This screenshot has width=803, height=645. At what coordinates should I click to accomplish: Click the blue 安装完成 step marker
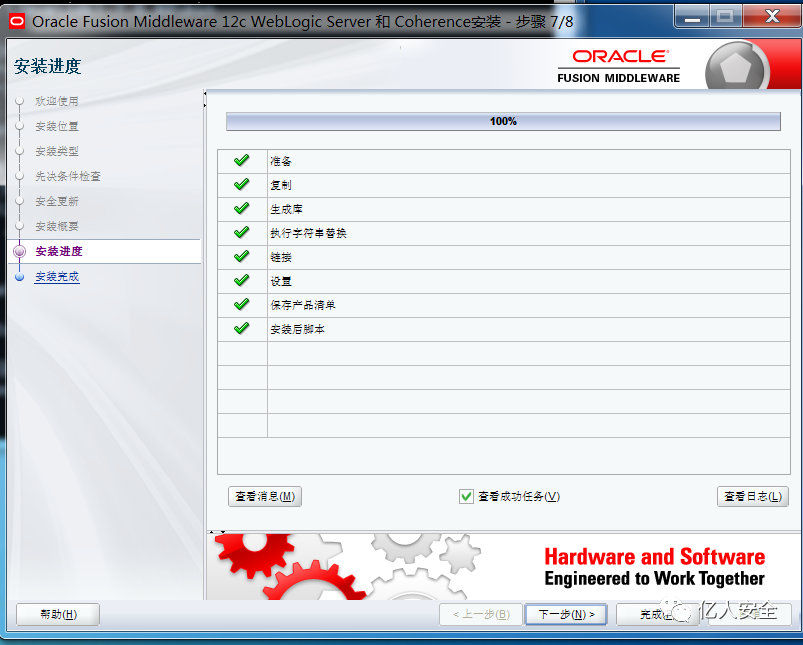pyautogui.click(x=19, y=277)
